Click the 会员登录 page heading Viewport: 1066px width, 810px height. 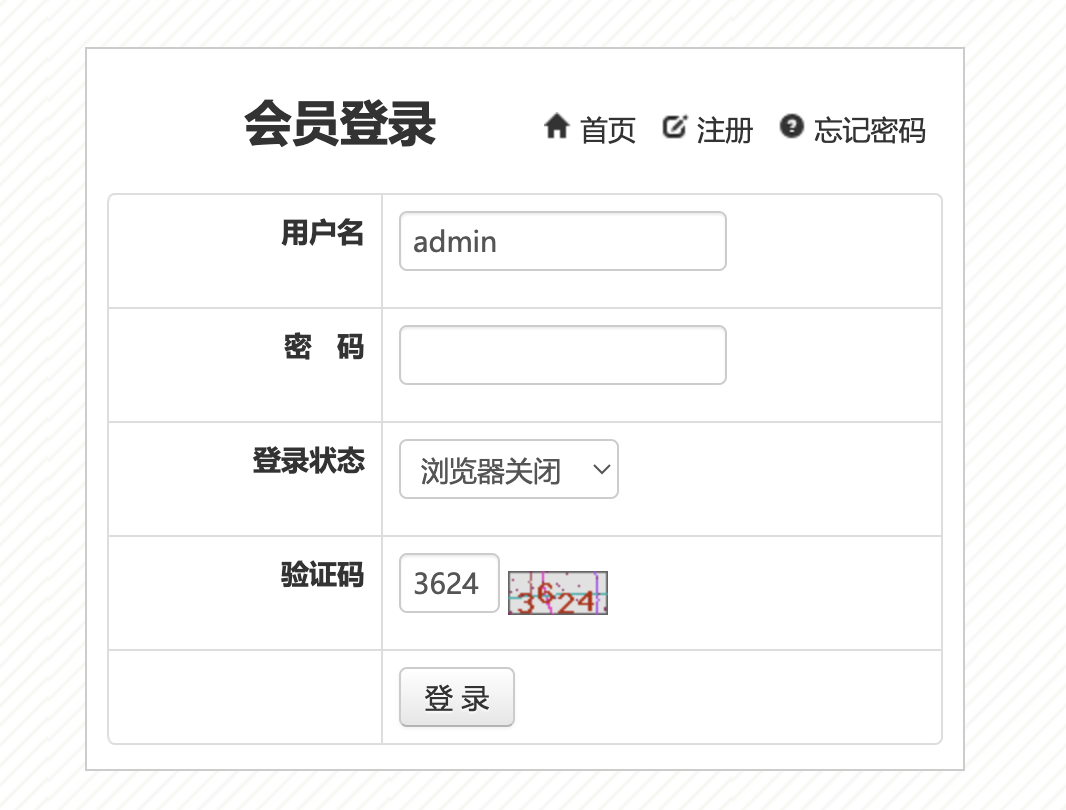pos(340,125)
